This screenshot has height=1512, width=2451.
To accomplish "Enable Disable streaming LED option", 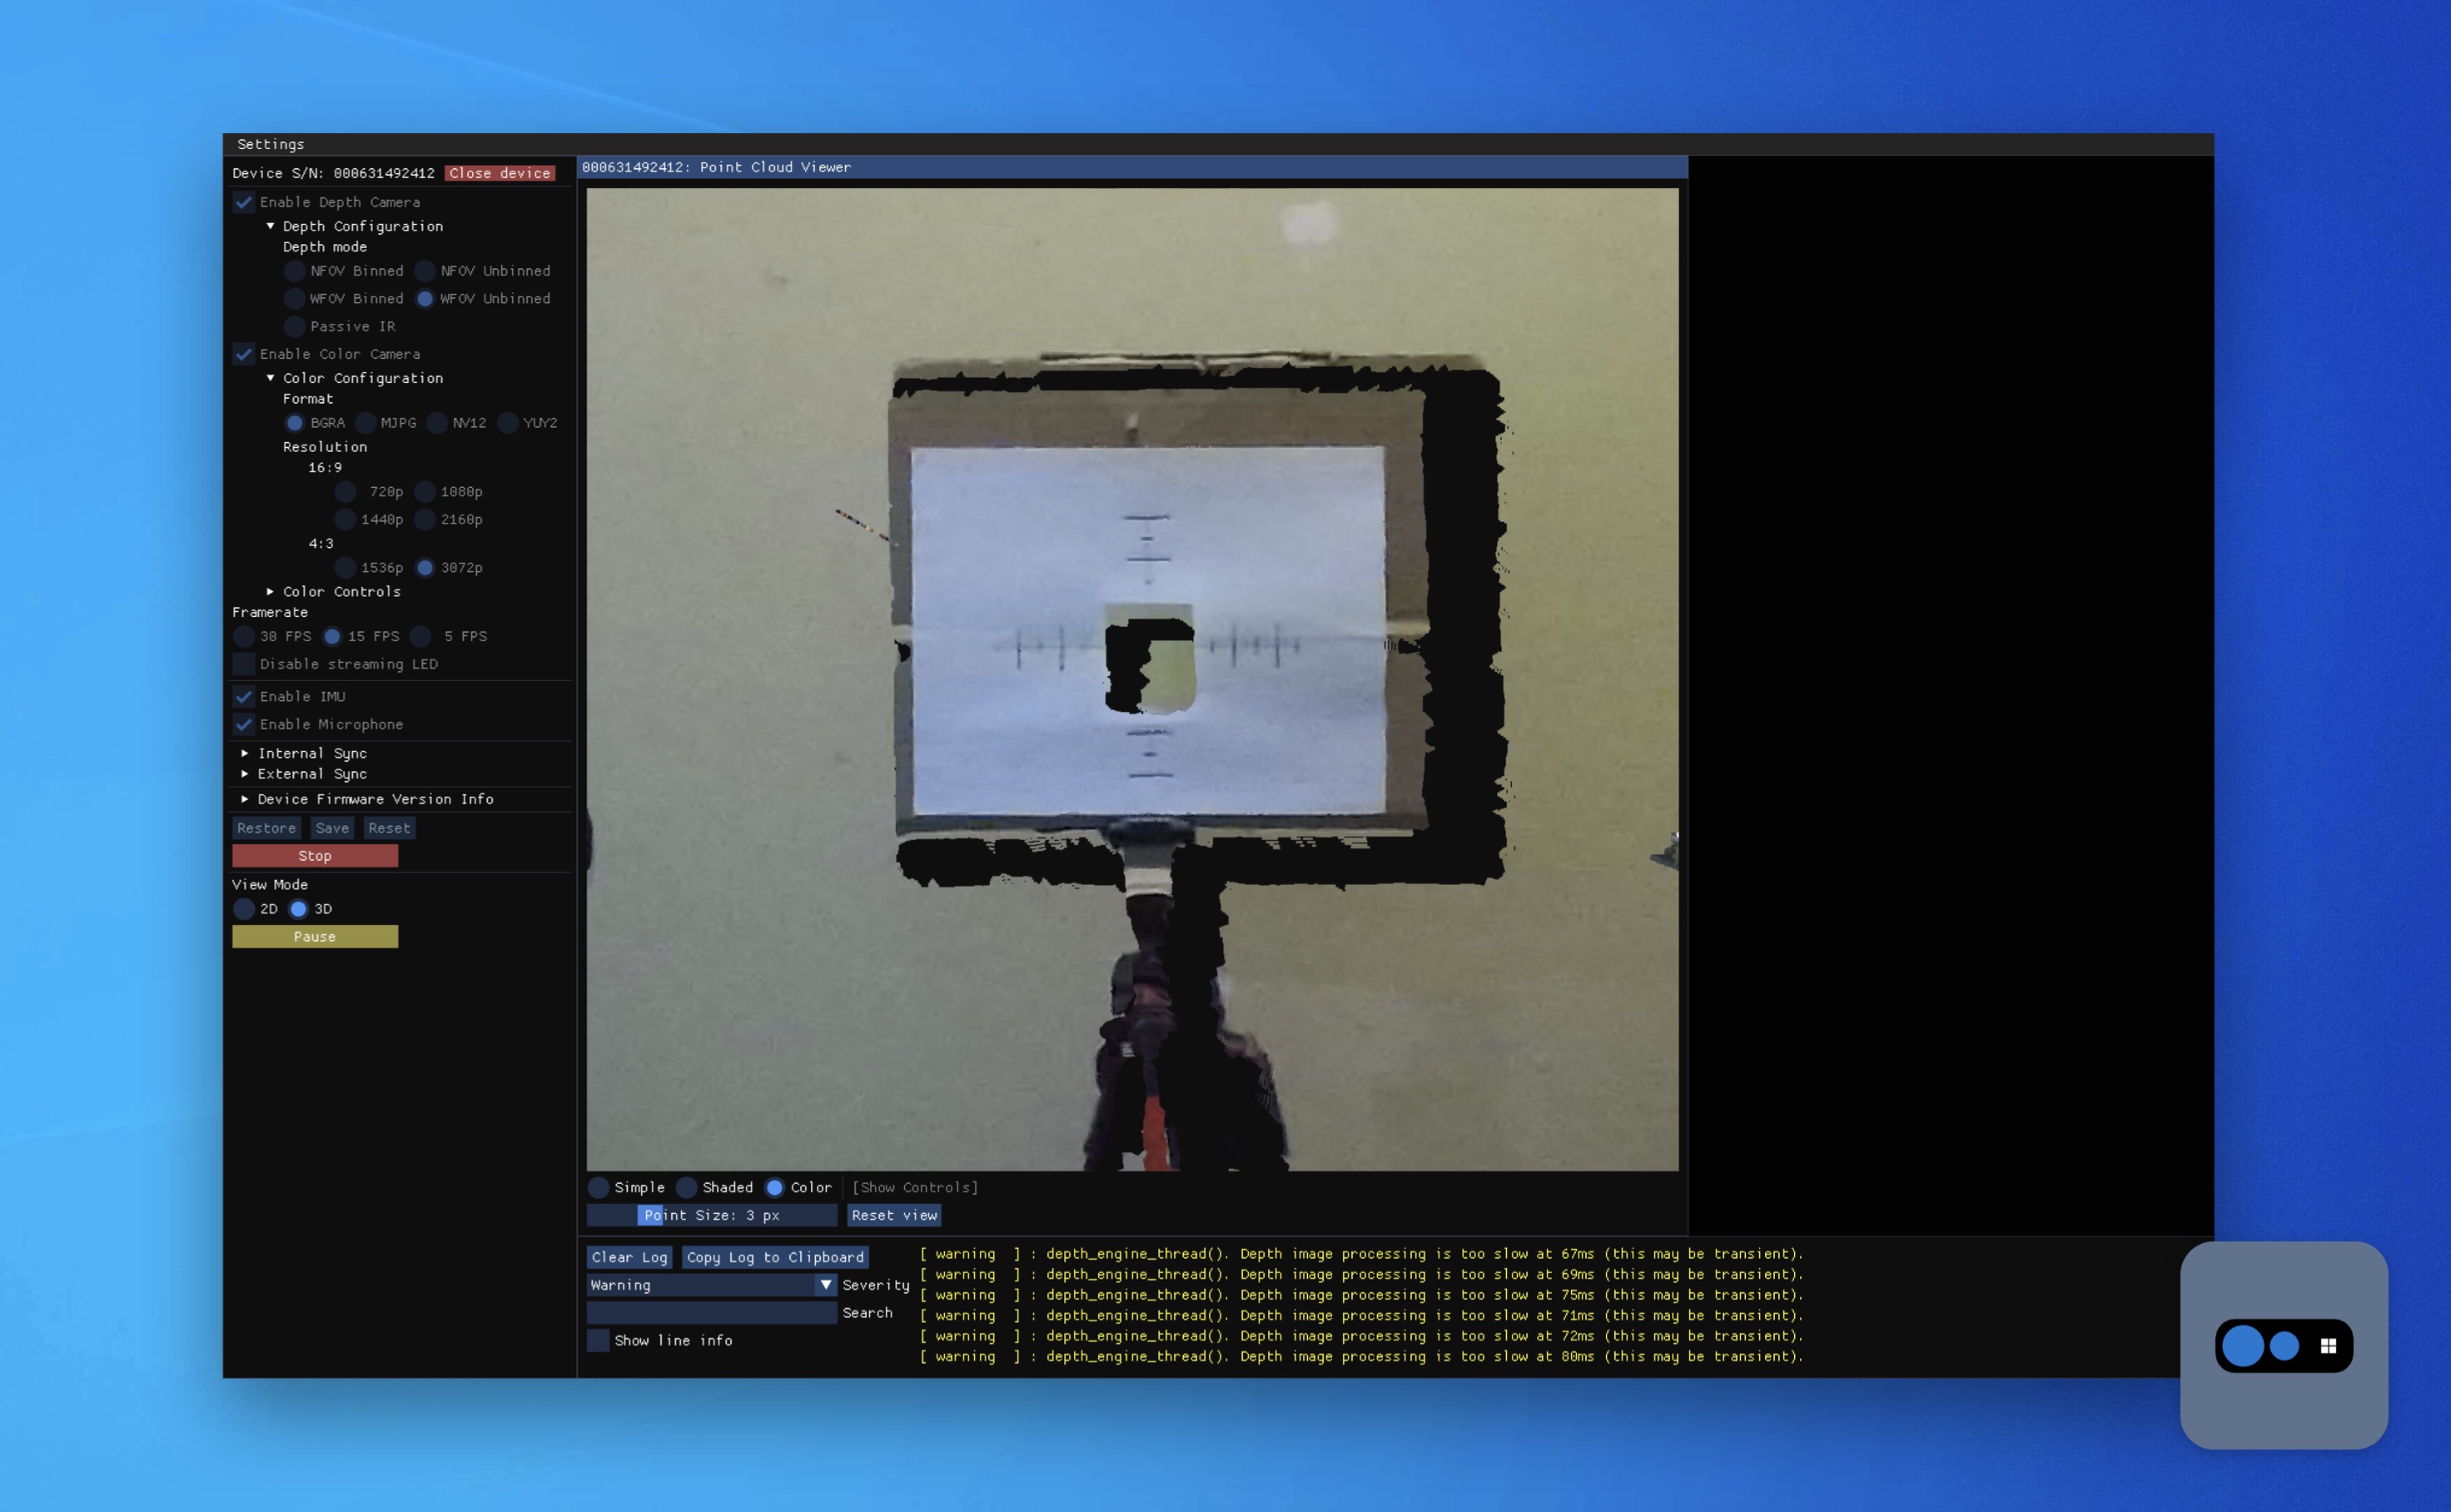I will click(243, 663).
